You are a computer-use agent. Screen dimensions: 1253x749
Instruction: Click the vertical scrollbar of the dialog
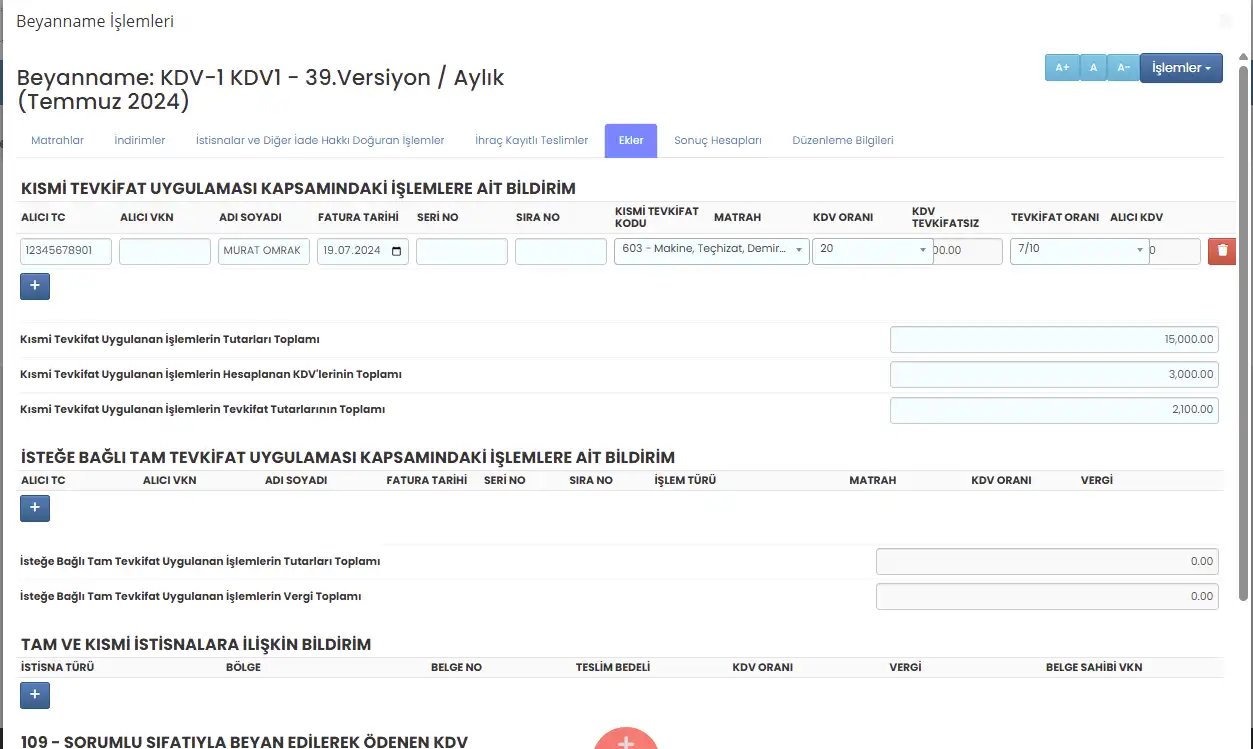tap(1244, 330)
